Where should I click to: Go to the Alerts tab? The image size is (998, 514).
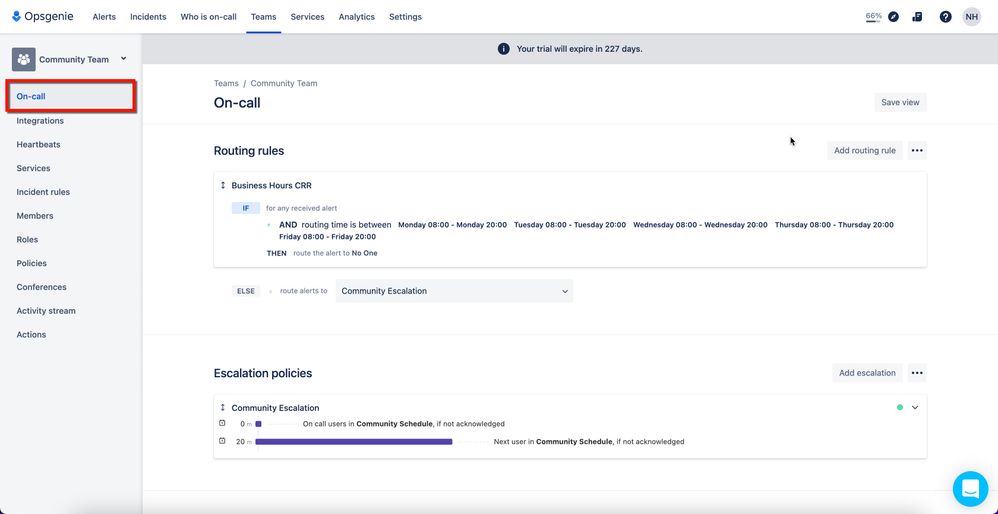pyautogui.click(x=104, y=17)
